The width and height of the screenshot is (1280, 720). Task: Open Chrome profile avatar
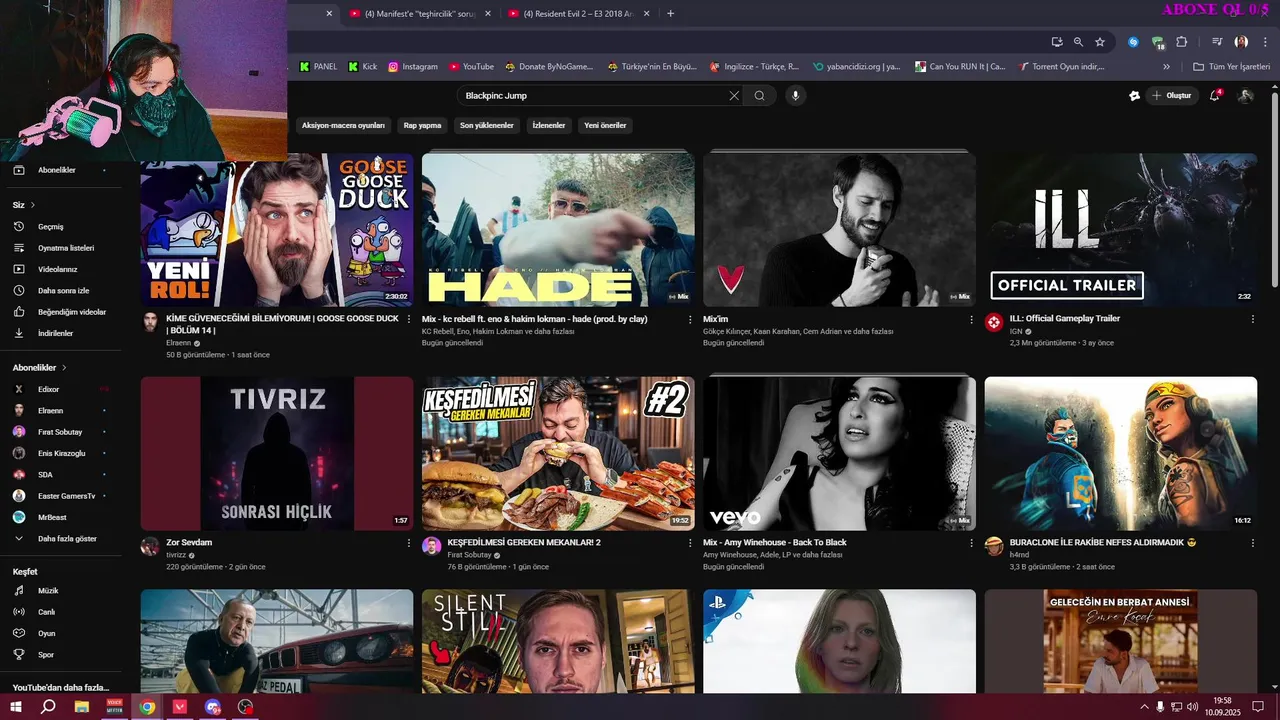1241,42
